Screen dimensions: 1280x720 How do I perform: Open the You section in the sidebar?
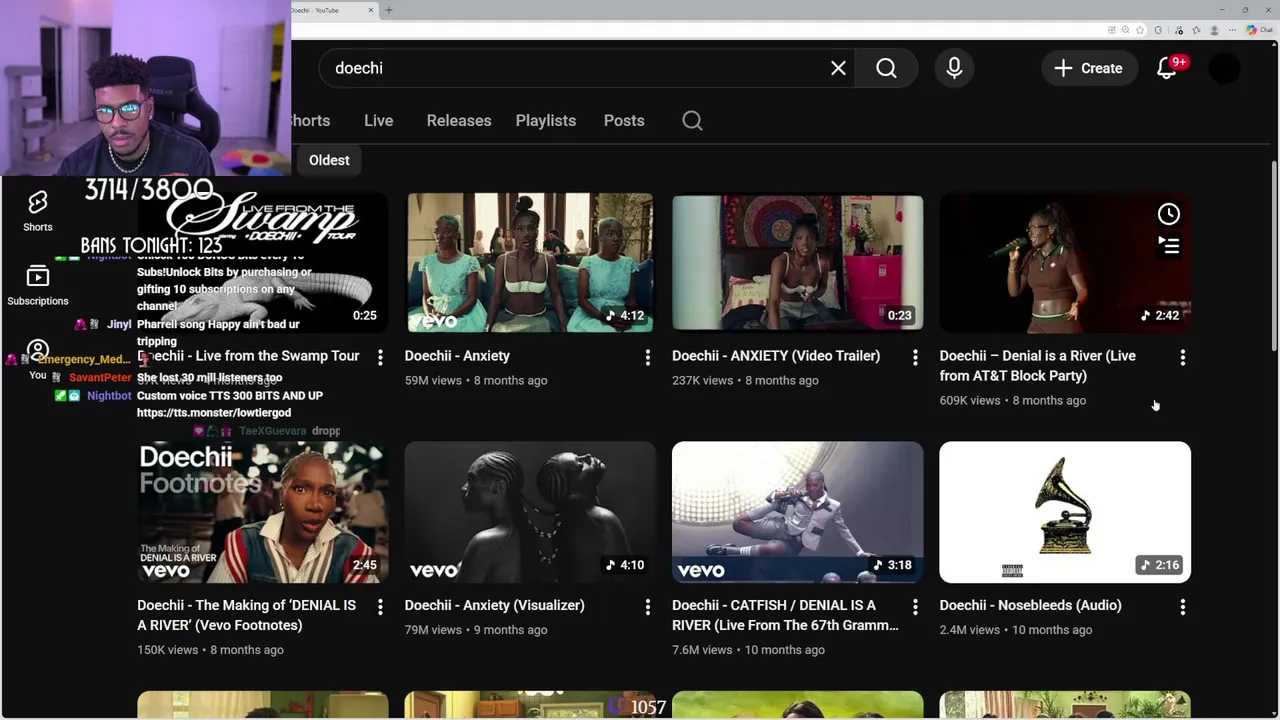[x=38, y=360]
